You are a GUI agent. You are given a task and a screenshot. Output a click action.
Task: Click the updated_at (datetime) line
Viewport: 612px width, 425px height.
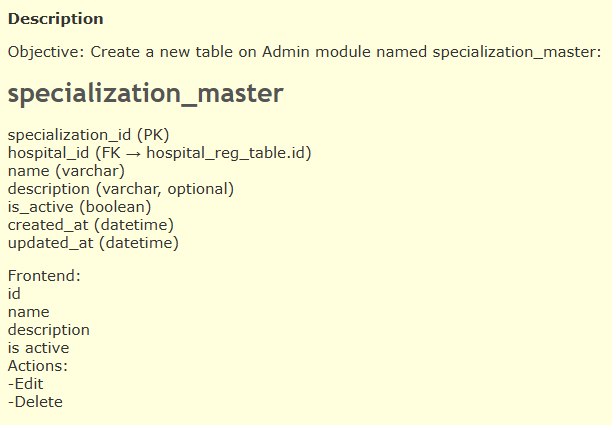92,242
